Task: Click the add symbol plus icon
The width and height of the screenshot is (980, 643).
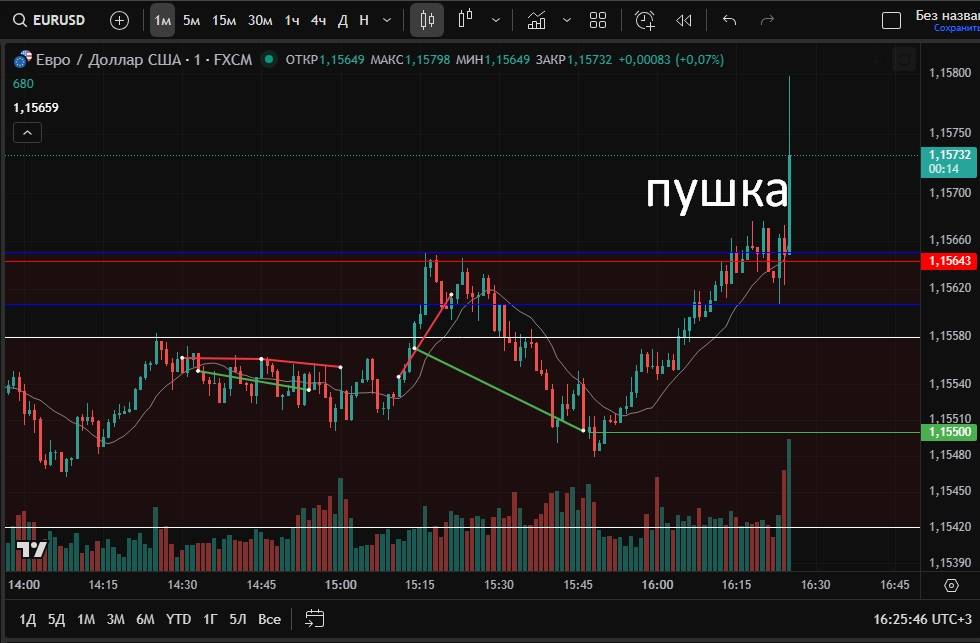Action: pos(119,20)
